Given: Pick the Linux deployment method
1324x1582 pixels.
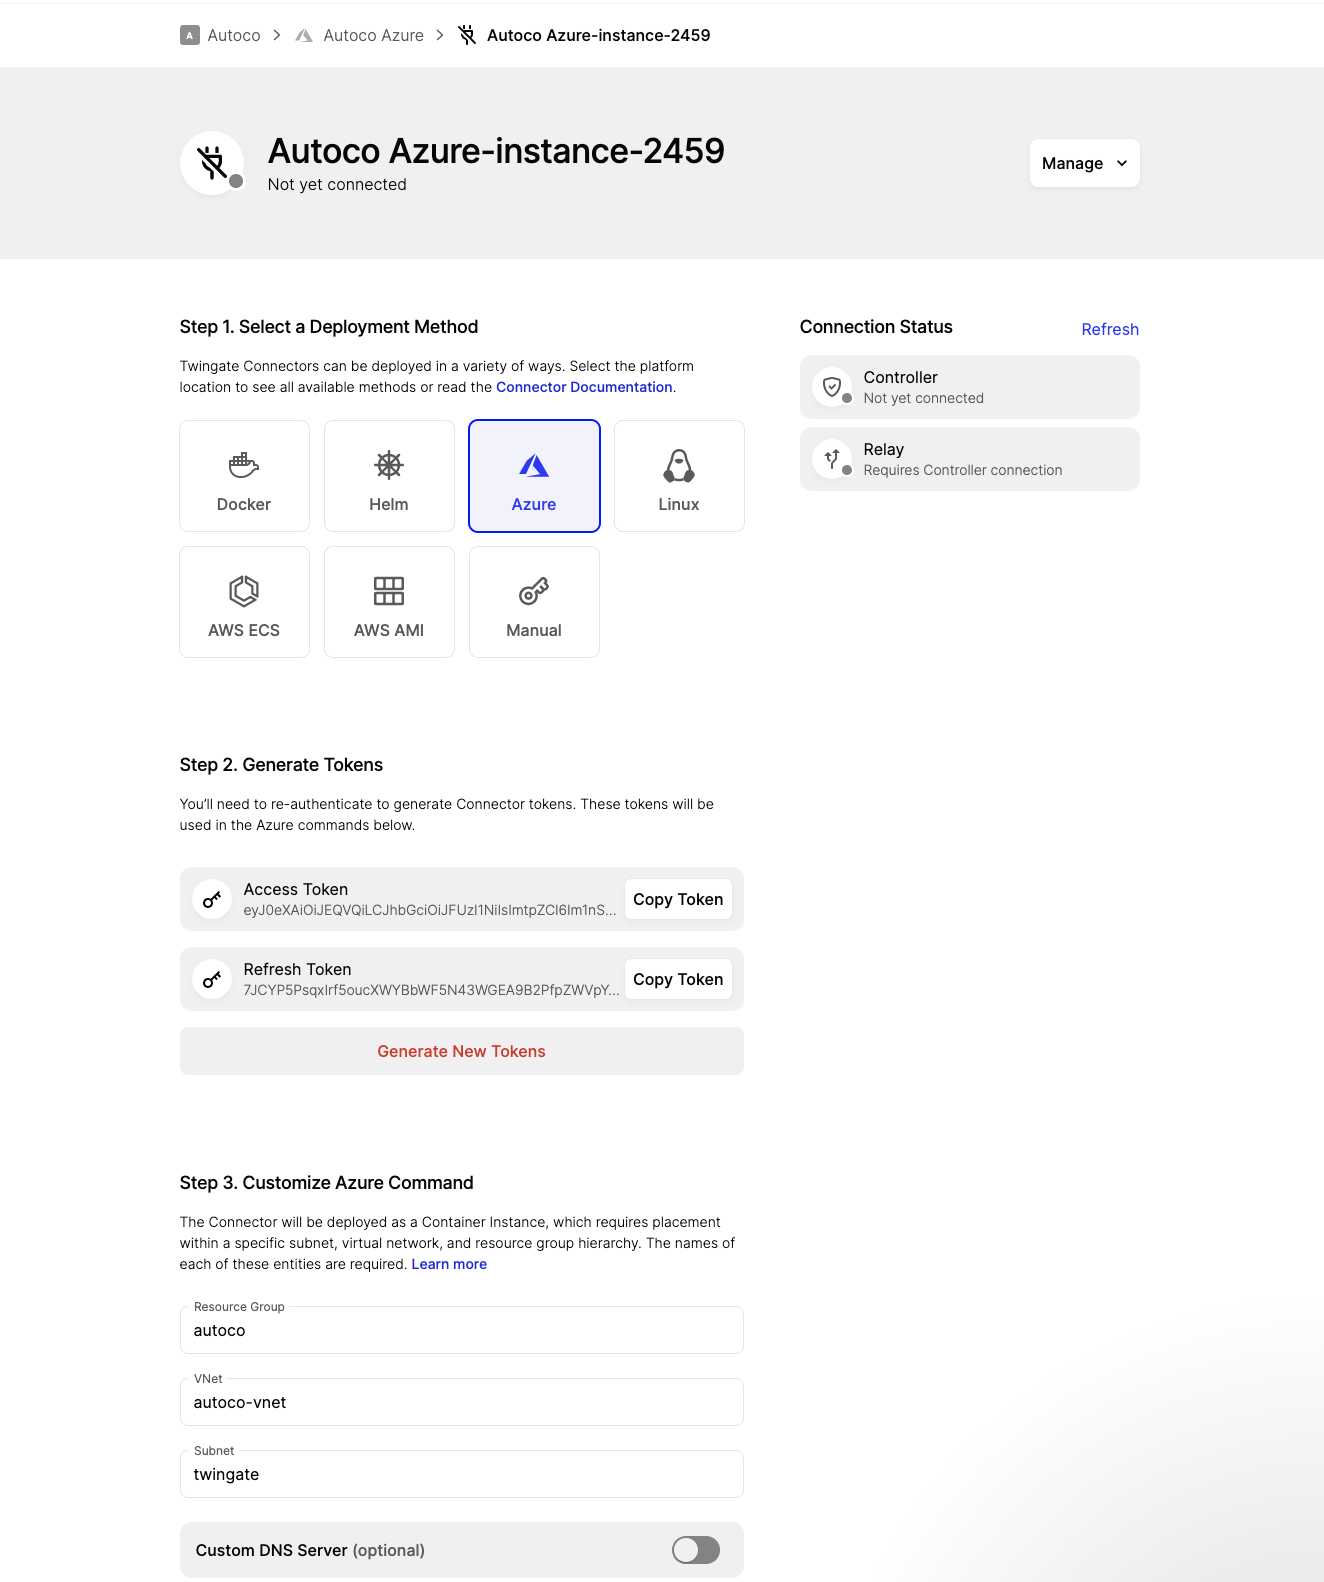Looking at the screenshot, I should click(x=679, y=476).
